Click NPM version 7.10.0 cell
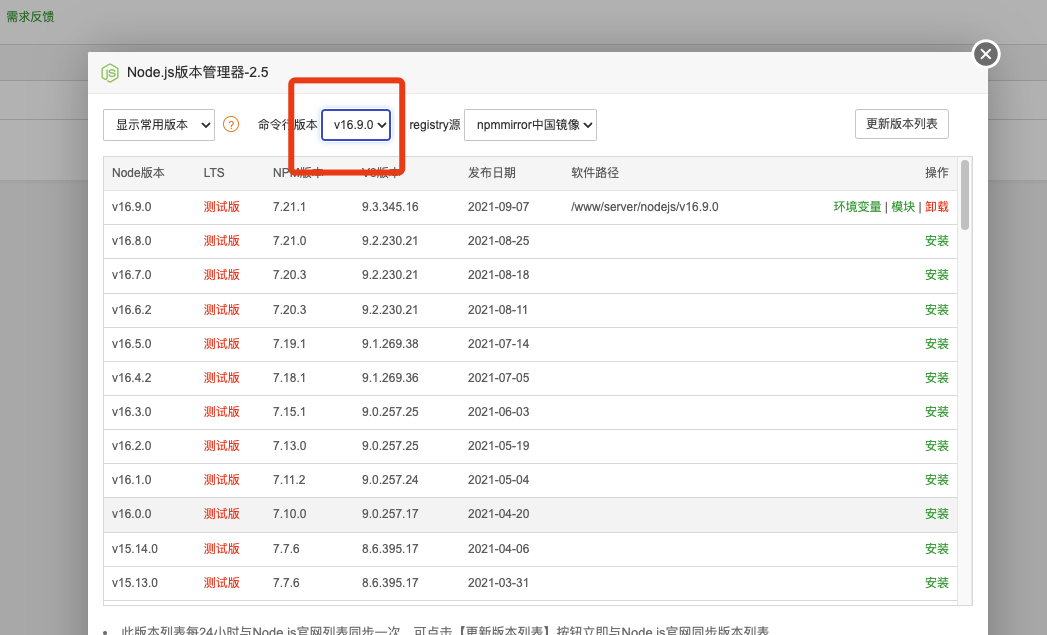The image size is (1047, 635). click(289, 514)
